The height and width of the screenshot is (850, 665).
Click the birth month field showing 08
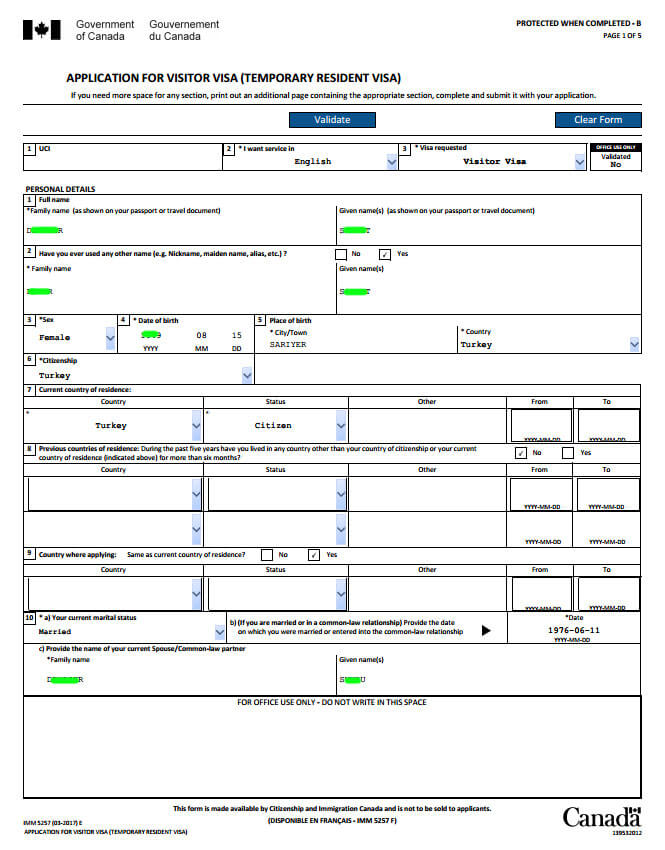[202, 336]
